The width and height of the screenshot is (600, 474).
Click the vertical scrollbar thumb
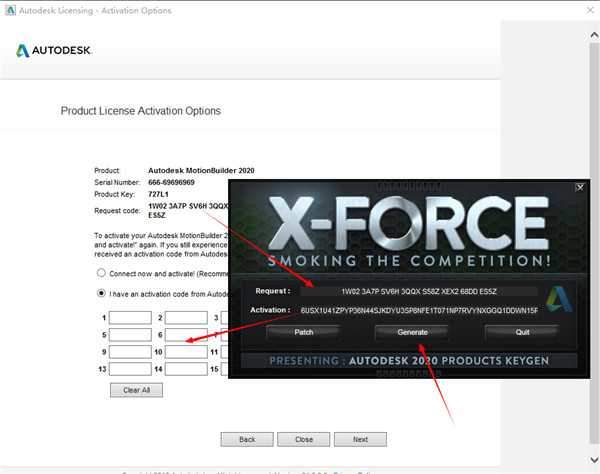594,245
